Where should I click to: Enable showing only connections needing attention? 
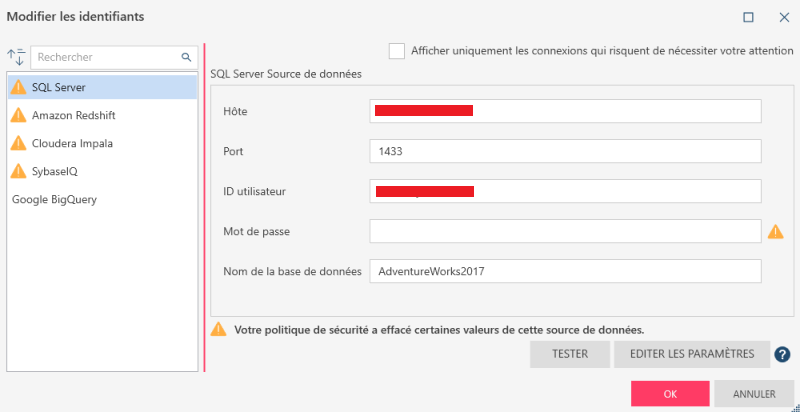pos(397,50)
